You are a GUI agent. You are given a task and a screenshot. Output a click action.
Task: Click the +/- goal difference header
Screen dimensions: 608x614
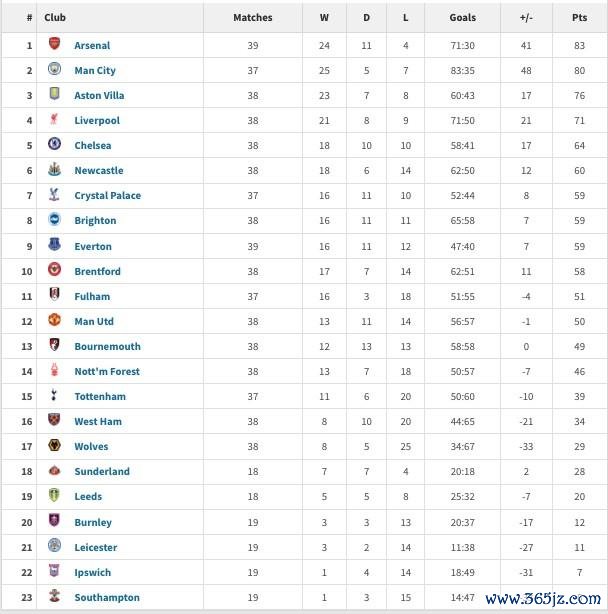click(x=525, y=17)
